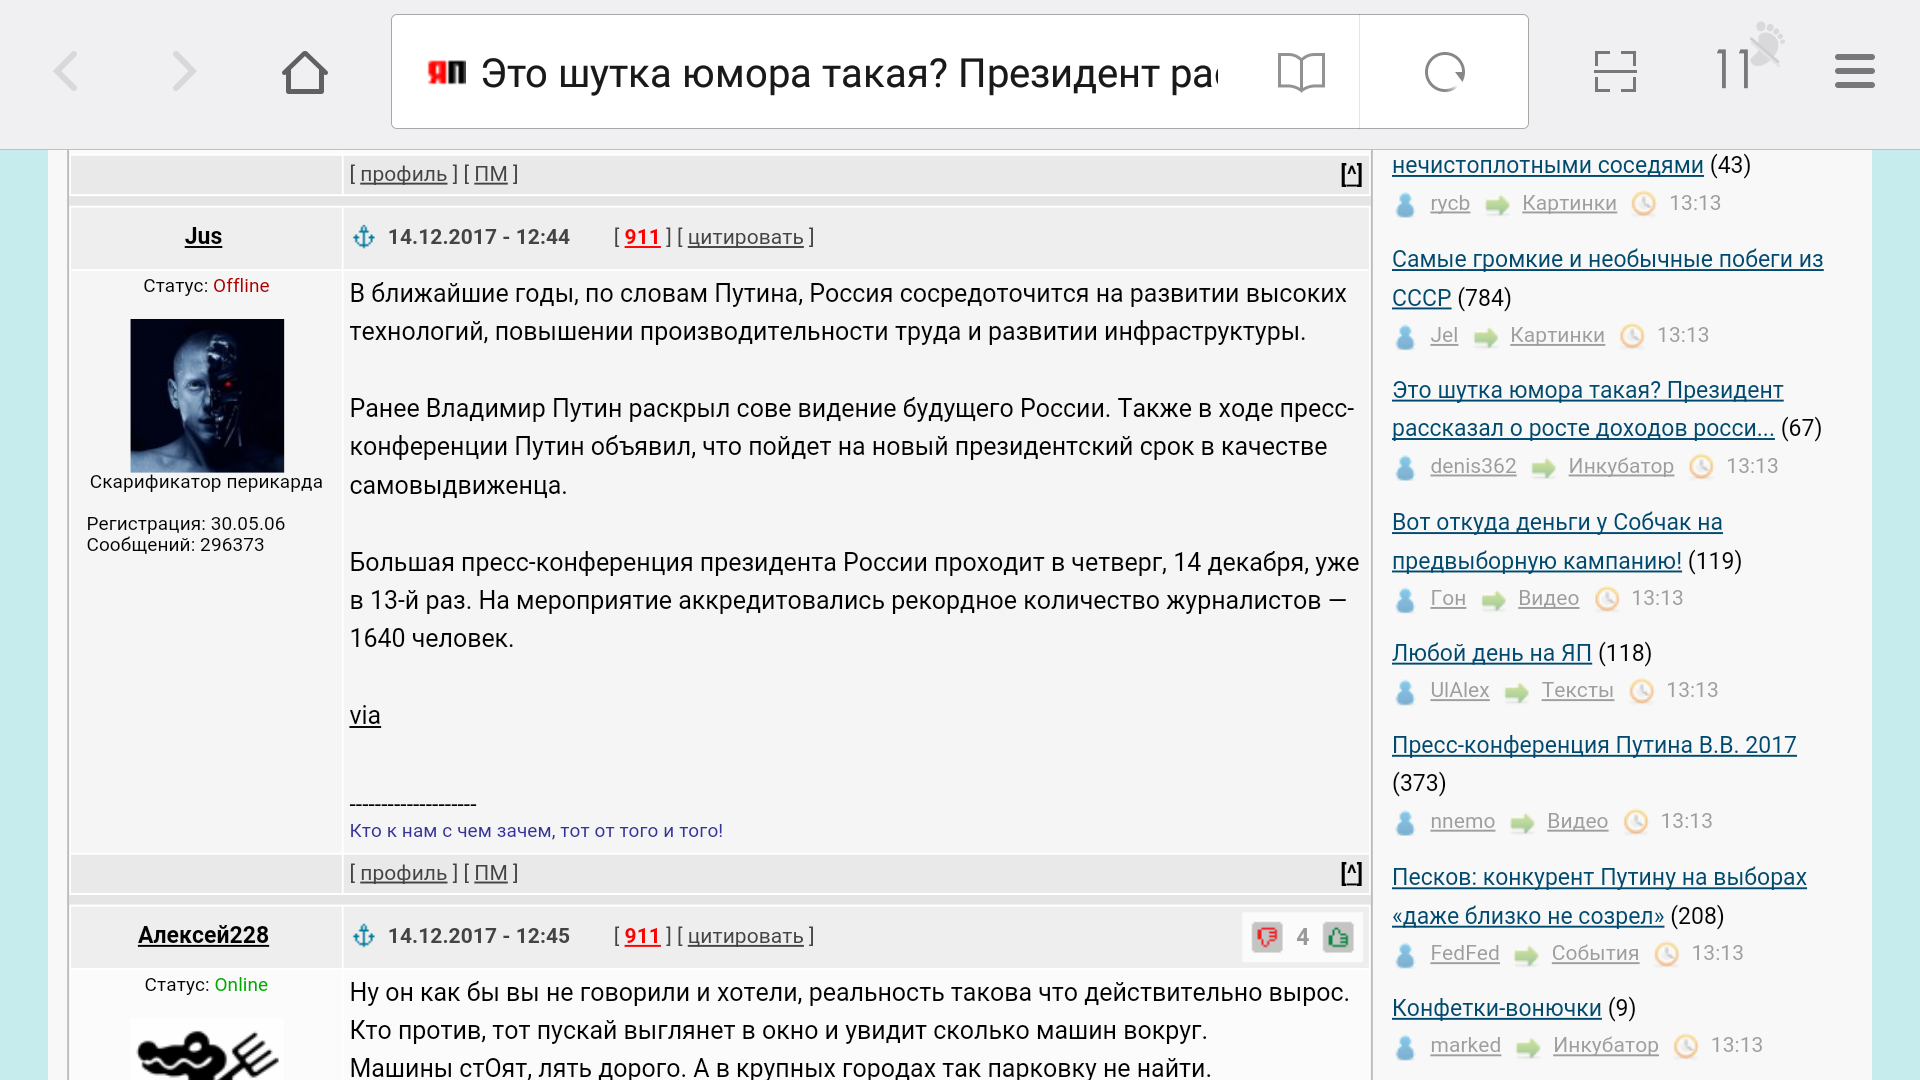Open user Гон in sidebar

coord(1447,598)
